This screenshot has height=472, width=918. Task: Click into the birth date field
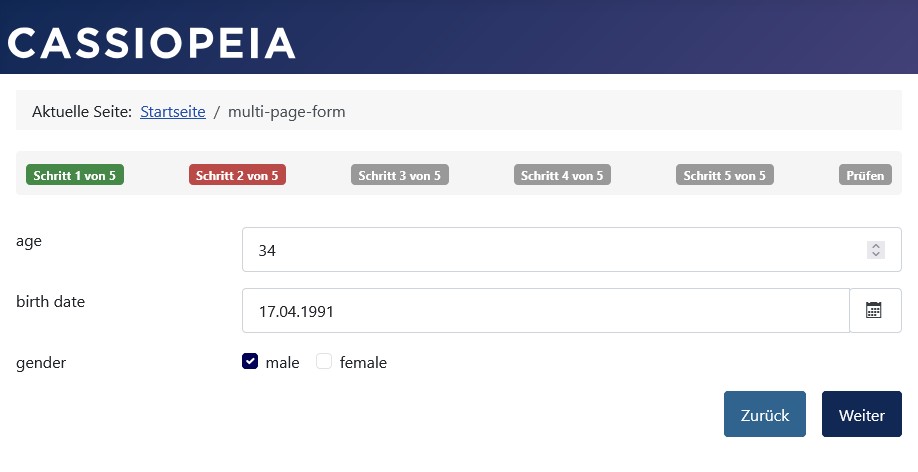pos(545,311)
